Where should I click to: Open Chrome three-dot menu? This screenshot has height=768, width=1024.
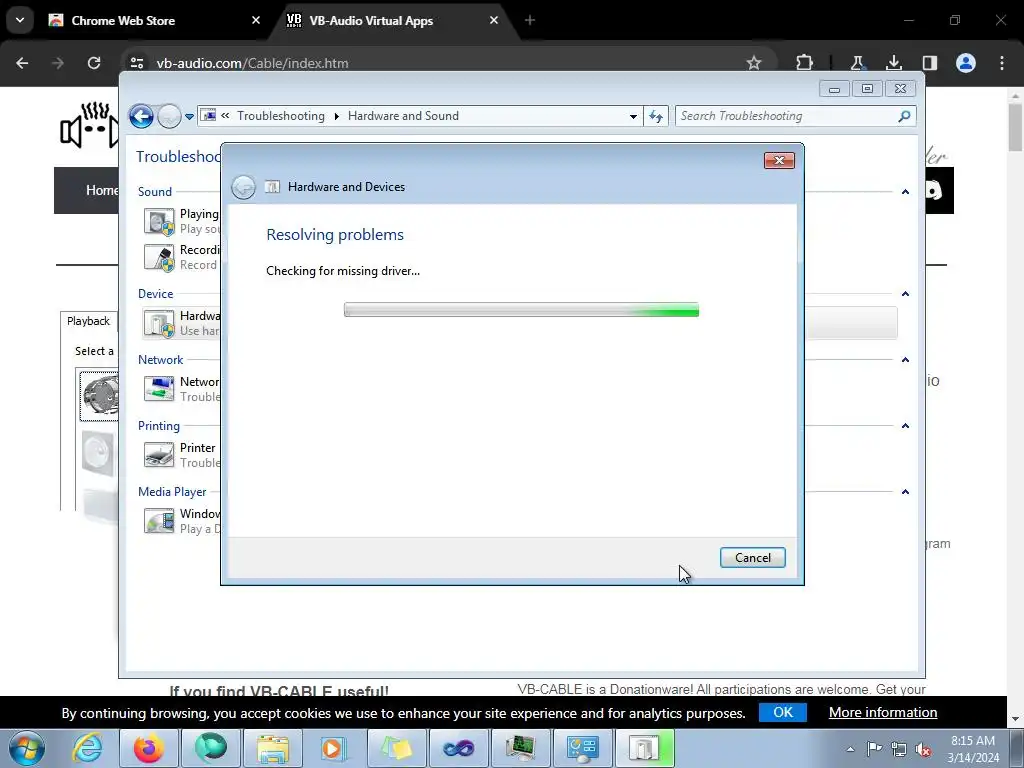click(1002, 63)
